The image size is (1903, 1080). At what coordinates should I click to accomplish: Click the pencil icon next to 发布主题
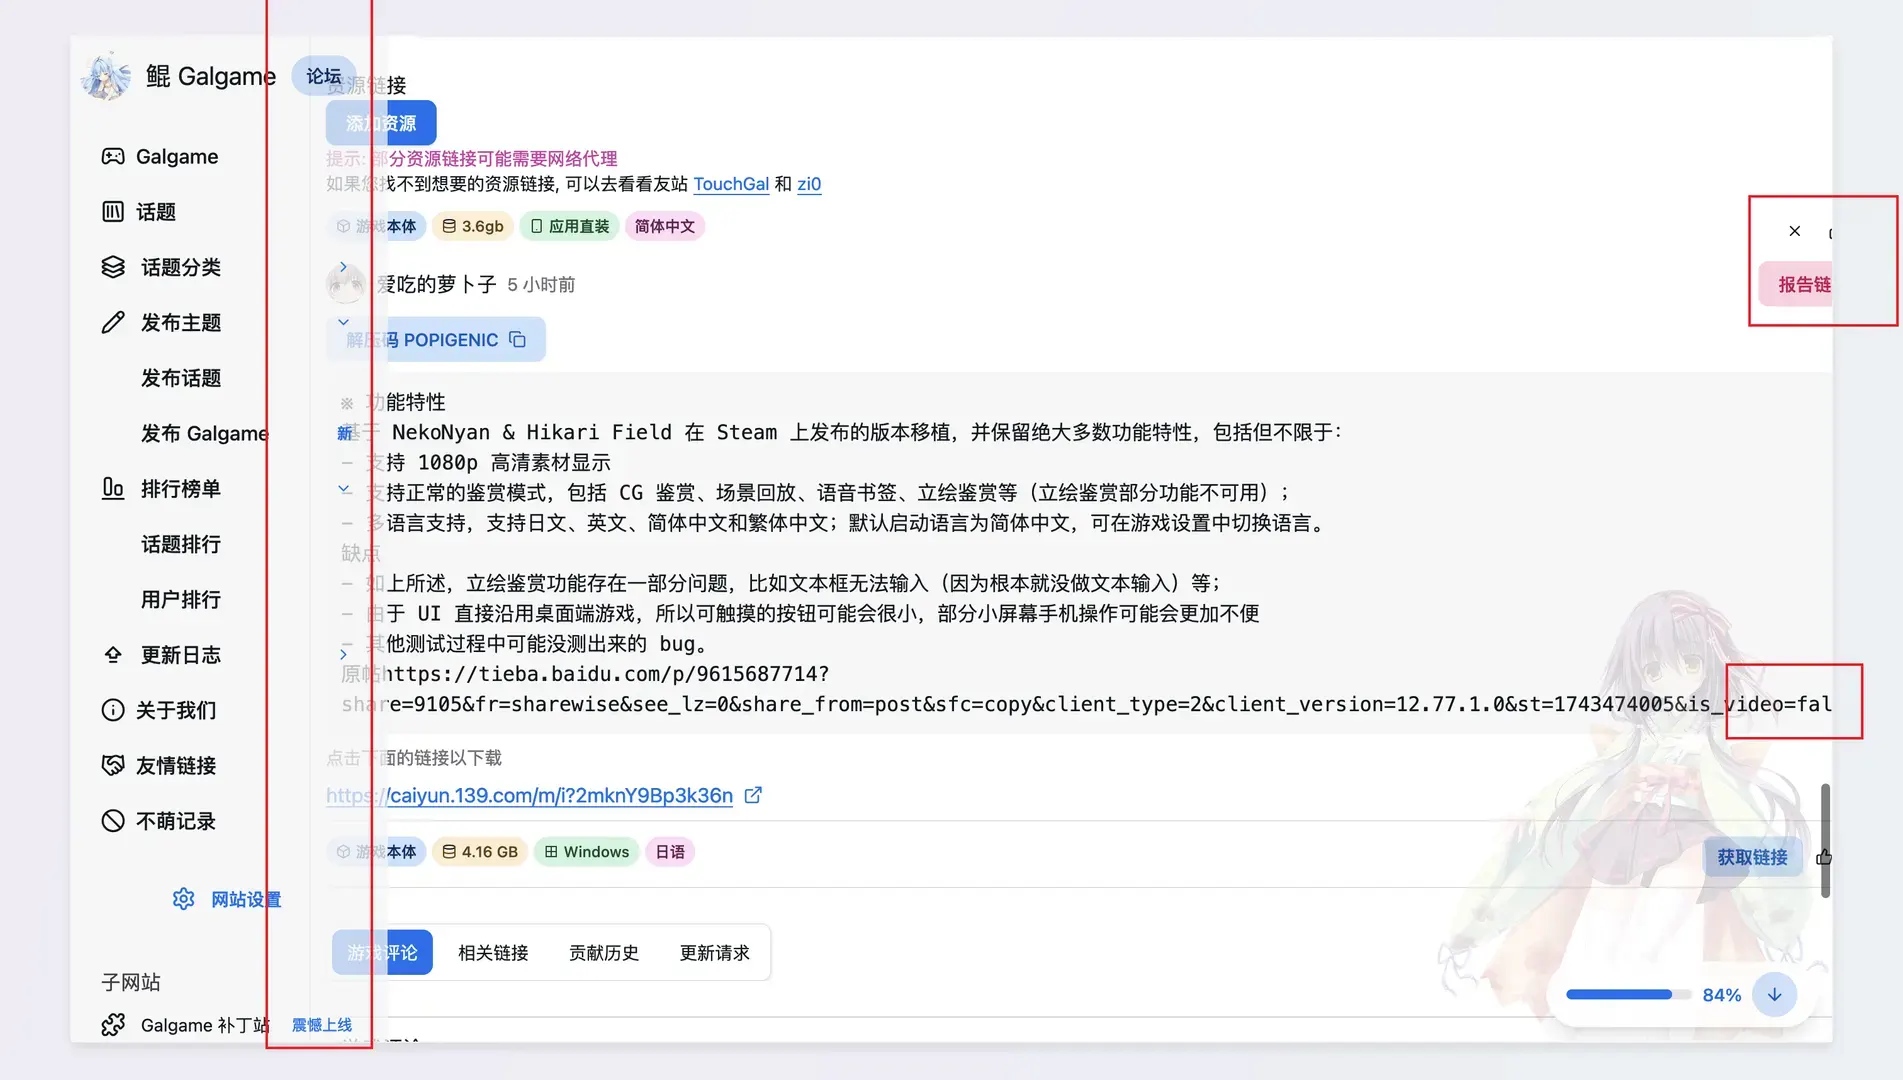[113, 322]
